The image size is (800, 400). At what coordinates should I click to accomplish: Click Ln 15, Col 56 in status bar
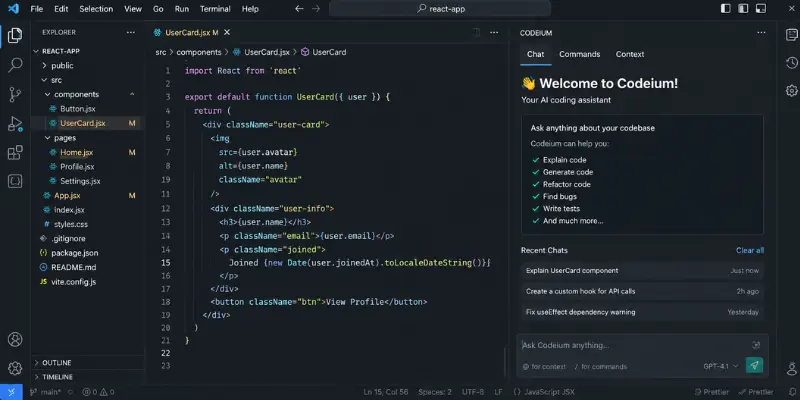point(386,392)
